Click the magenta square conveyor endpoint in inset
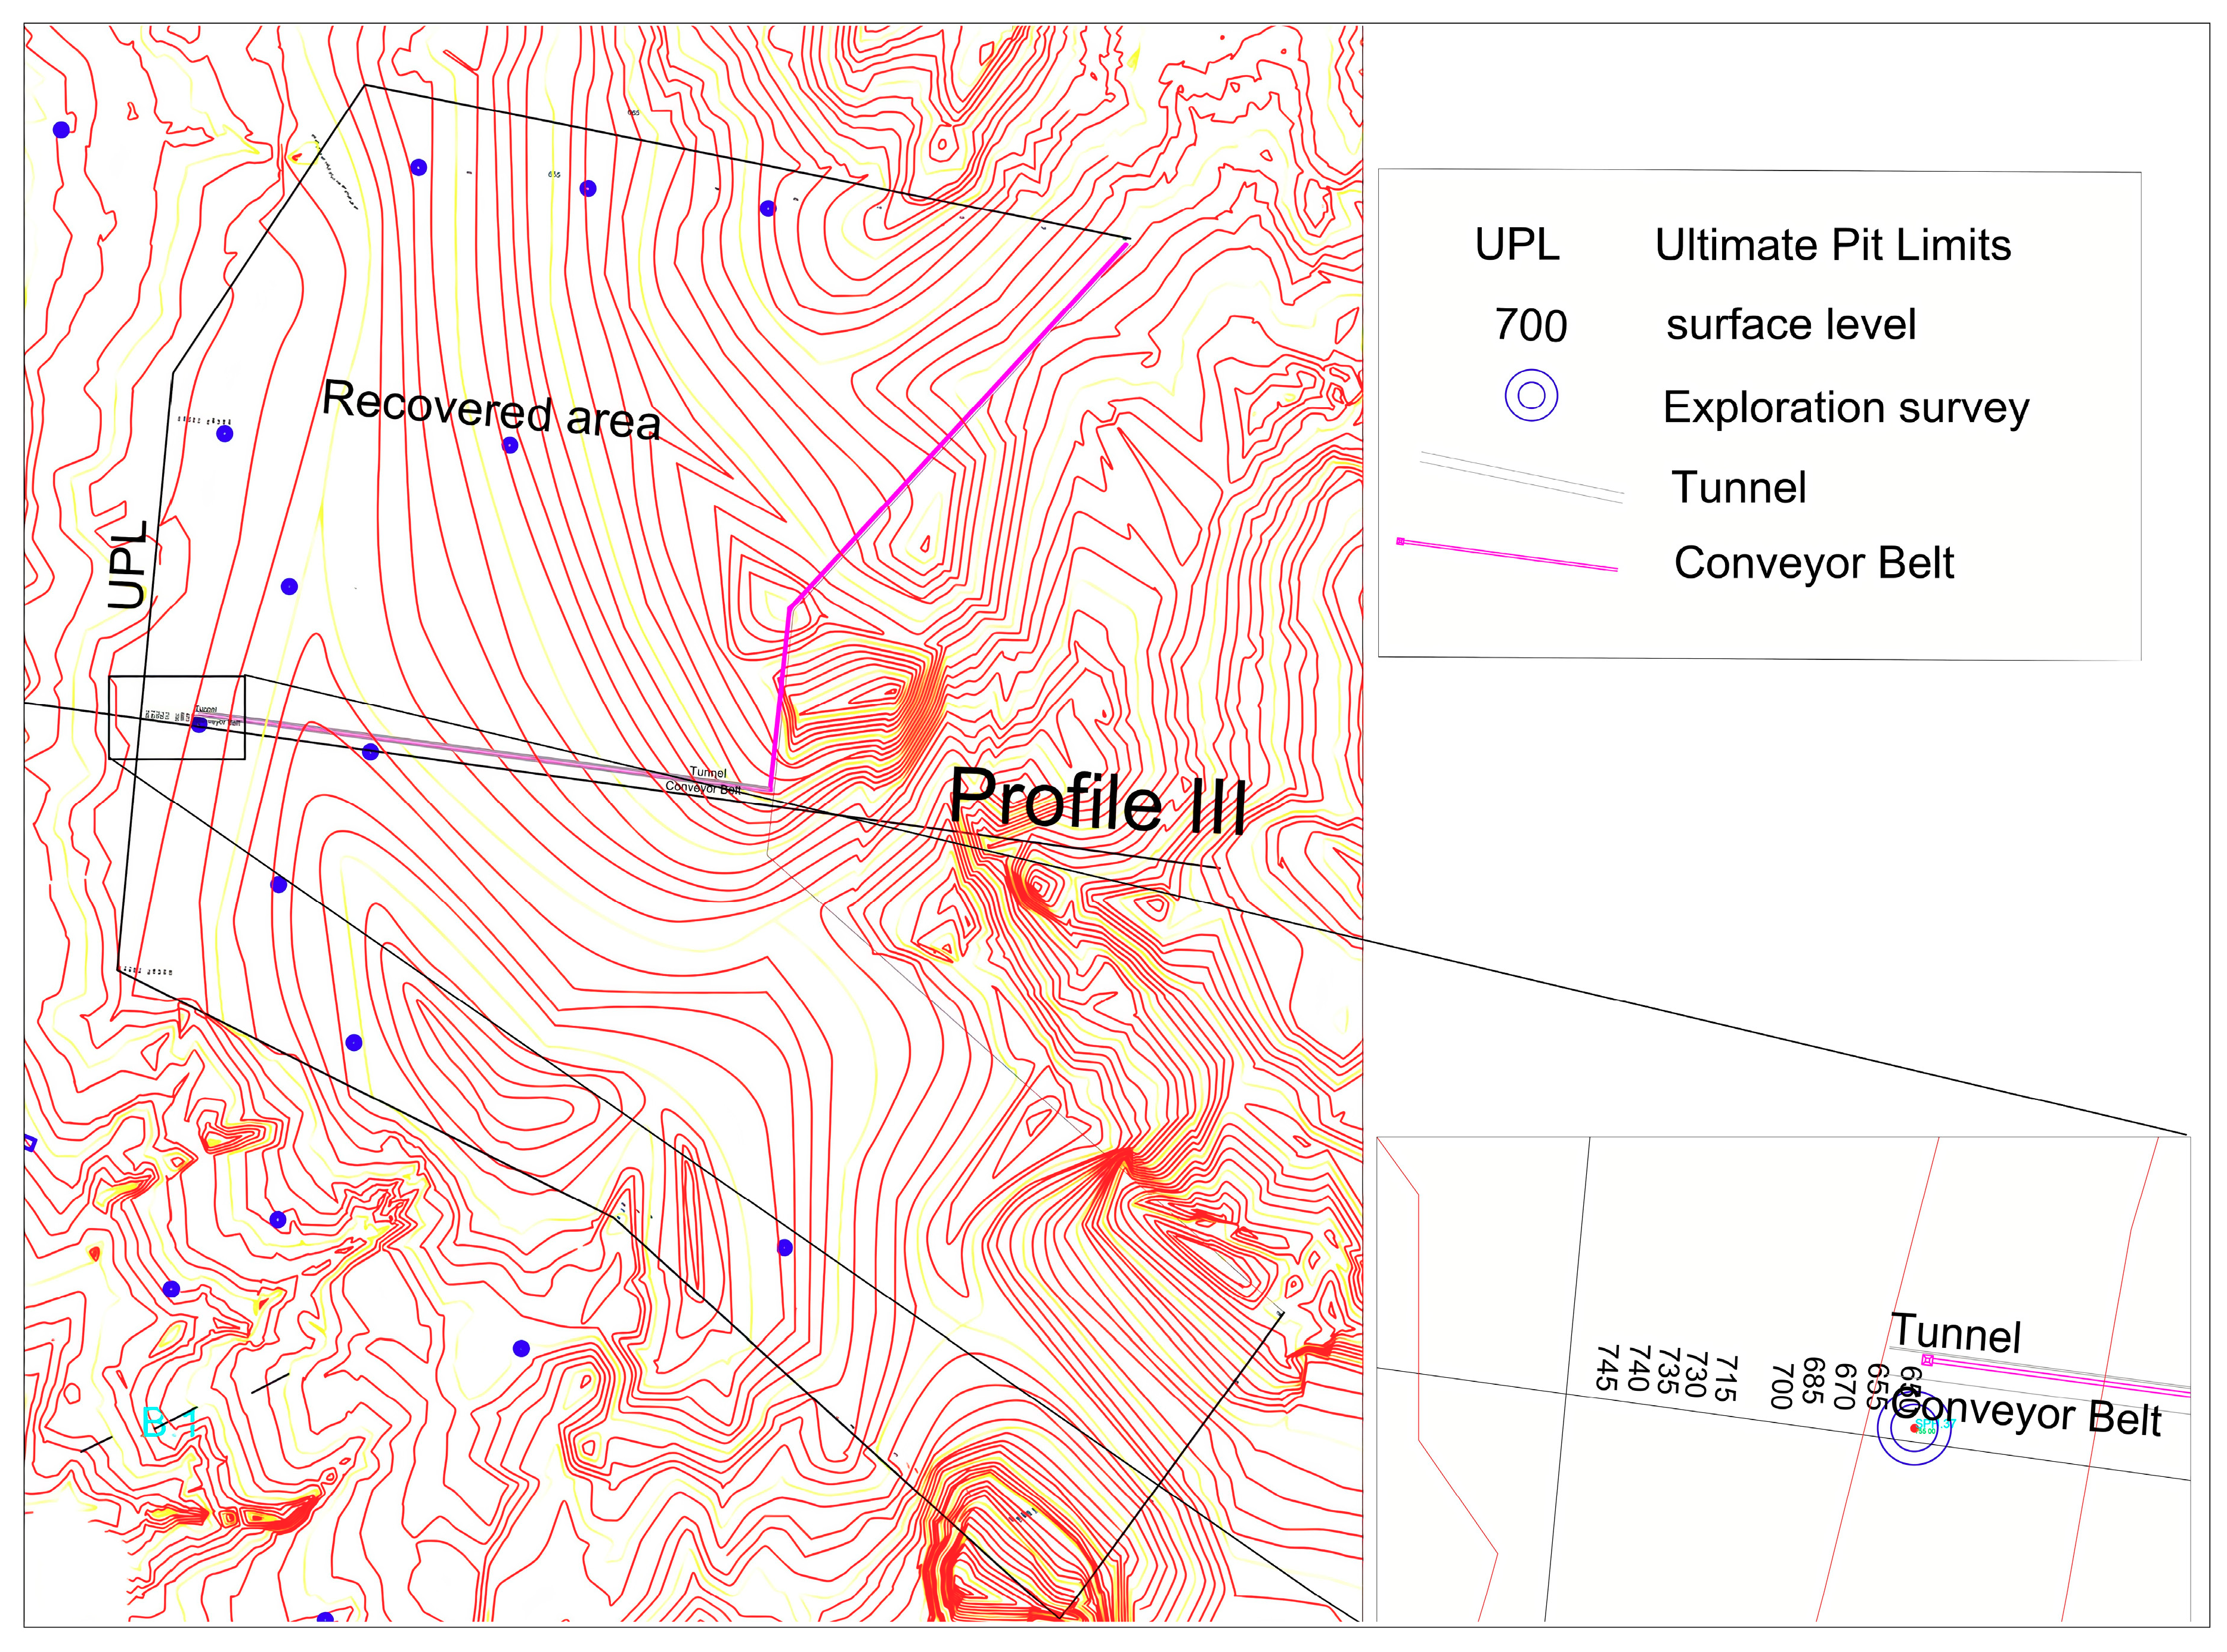 click(1927, 1360)
